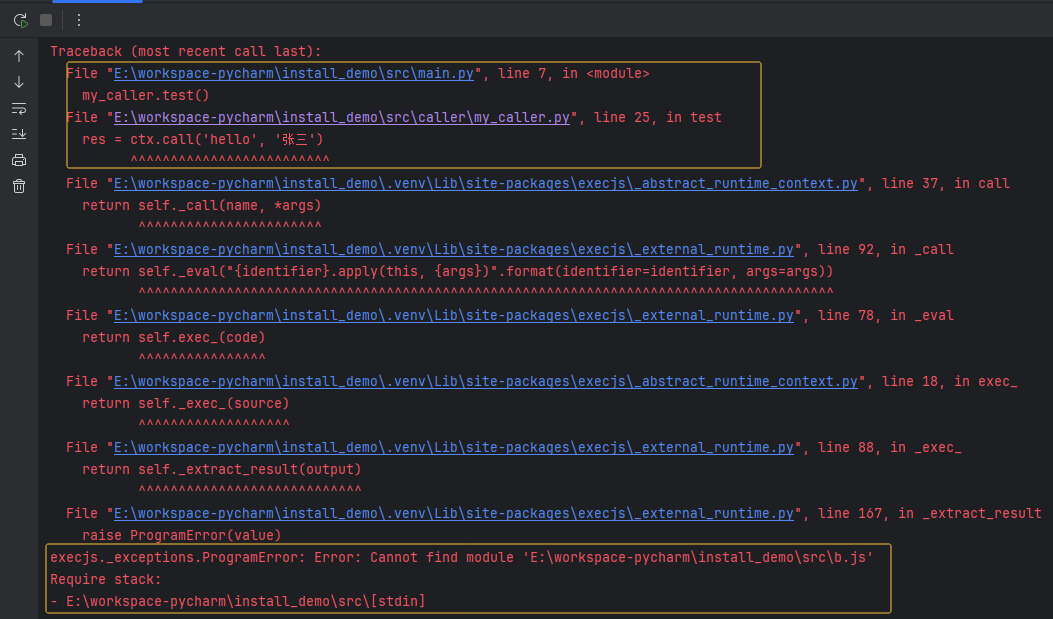Viewport: 1053px width, 619px height.
Task: Jump up the stack trace
Action: pyautogui.click(x=18, y=55)
